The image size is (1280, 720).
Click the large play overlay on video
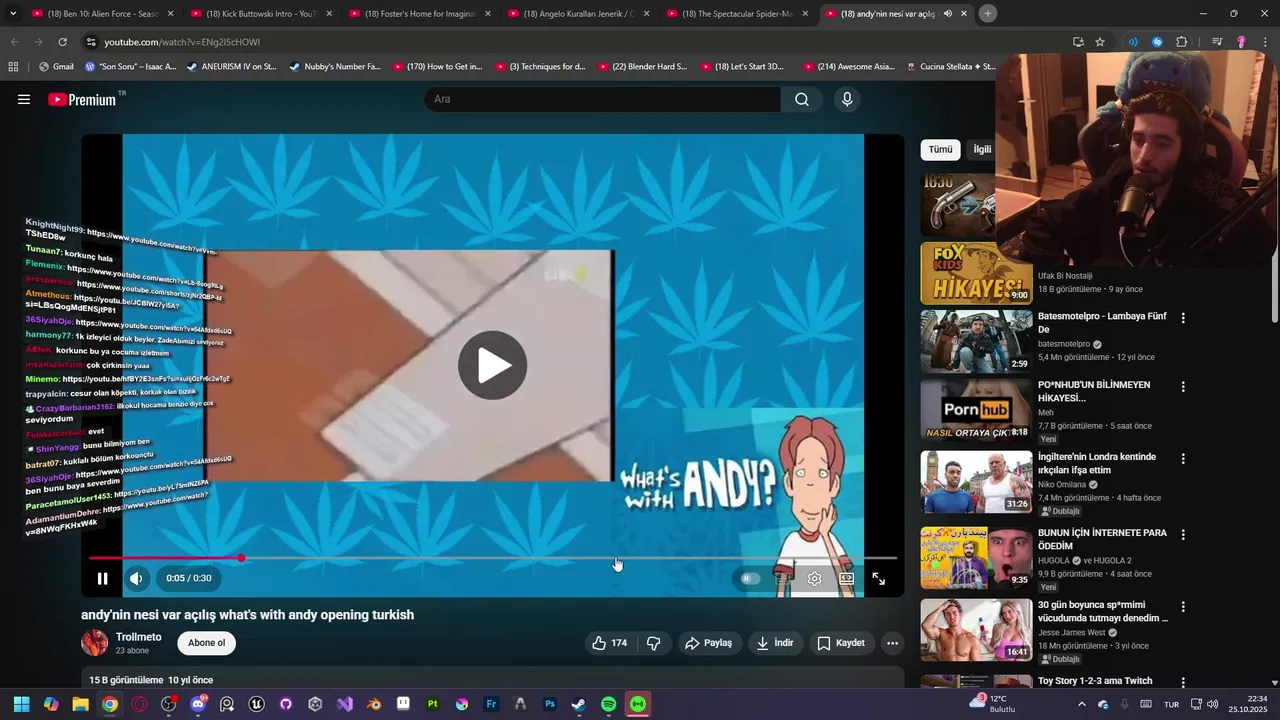tap(492, 365)
